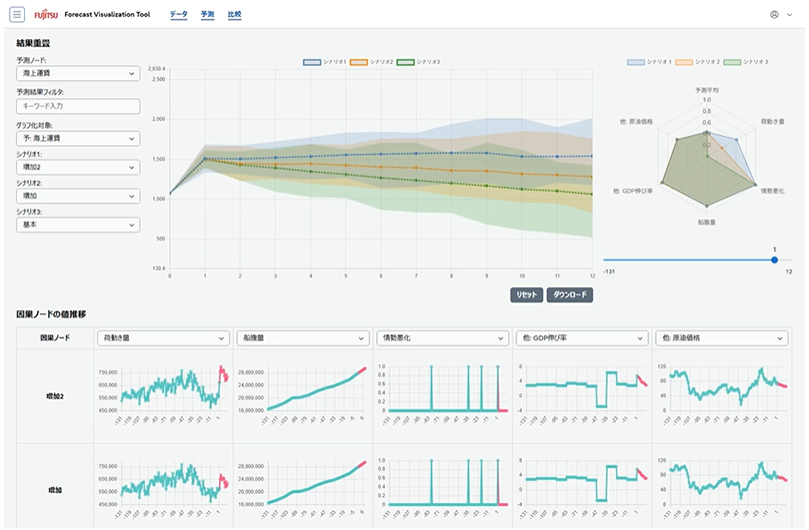Open the 荷動き量 causal node dropdown

point(164,339)
